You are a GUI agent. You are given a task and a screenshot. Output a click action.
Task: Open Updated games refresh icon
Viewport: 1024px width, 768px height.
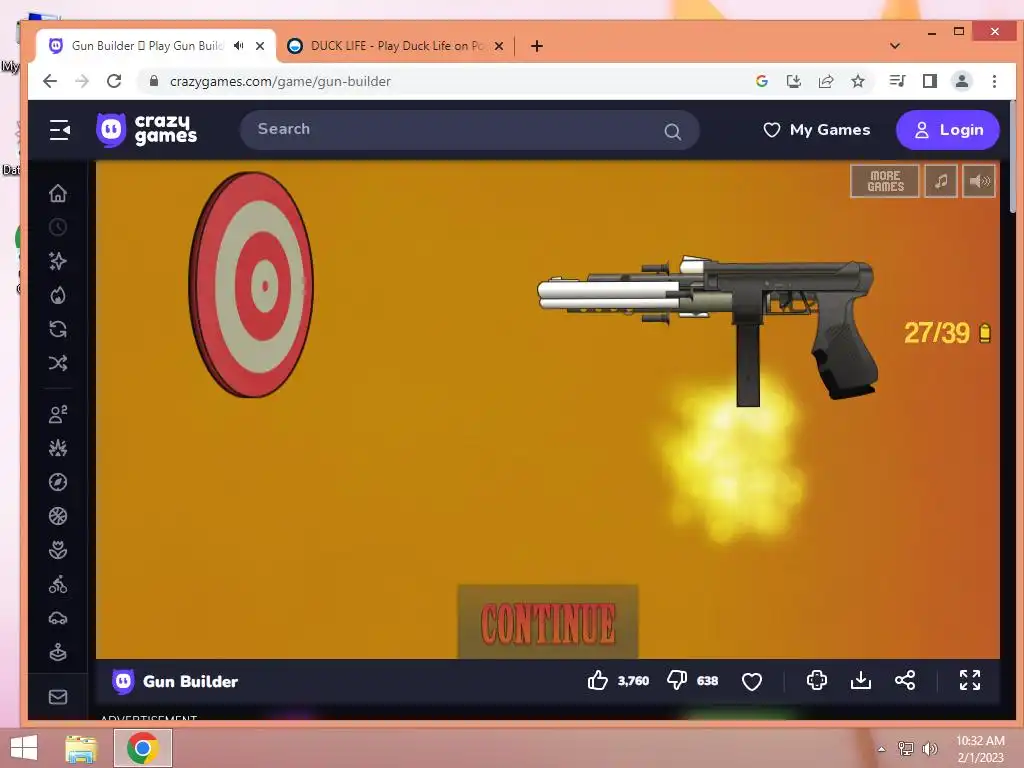tap(58, 329)
